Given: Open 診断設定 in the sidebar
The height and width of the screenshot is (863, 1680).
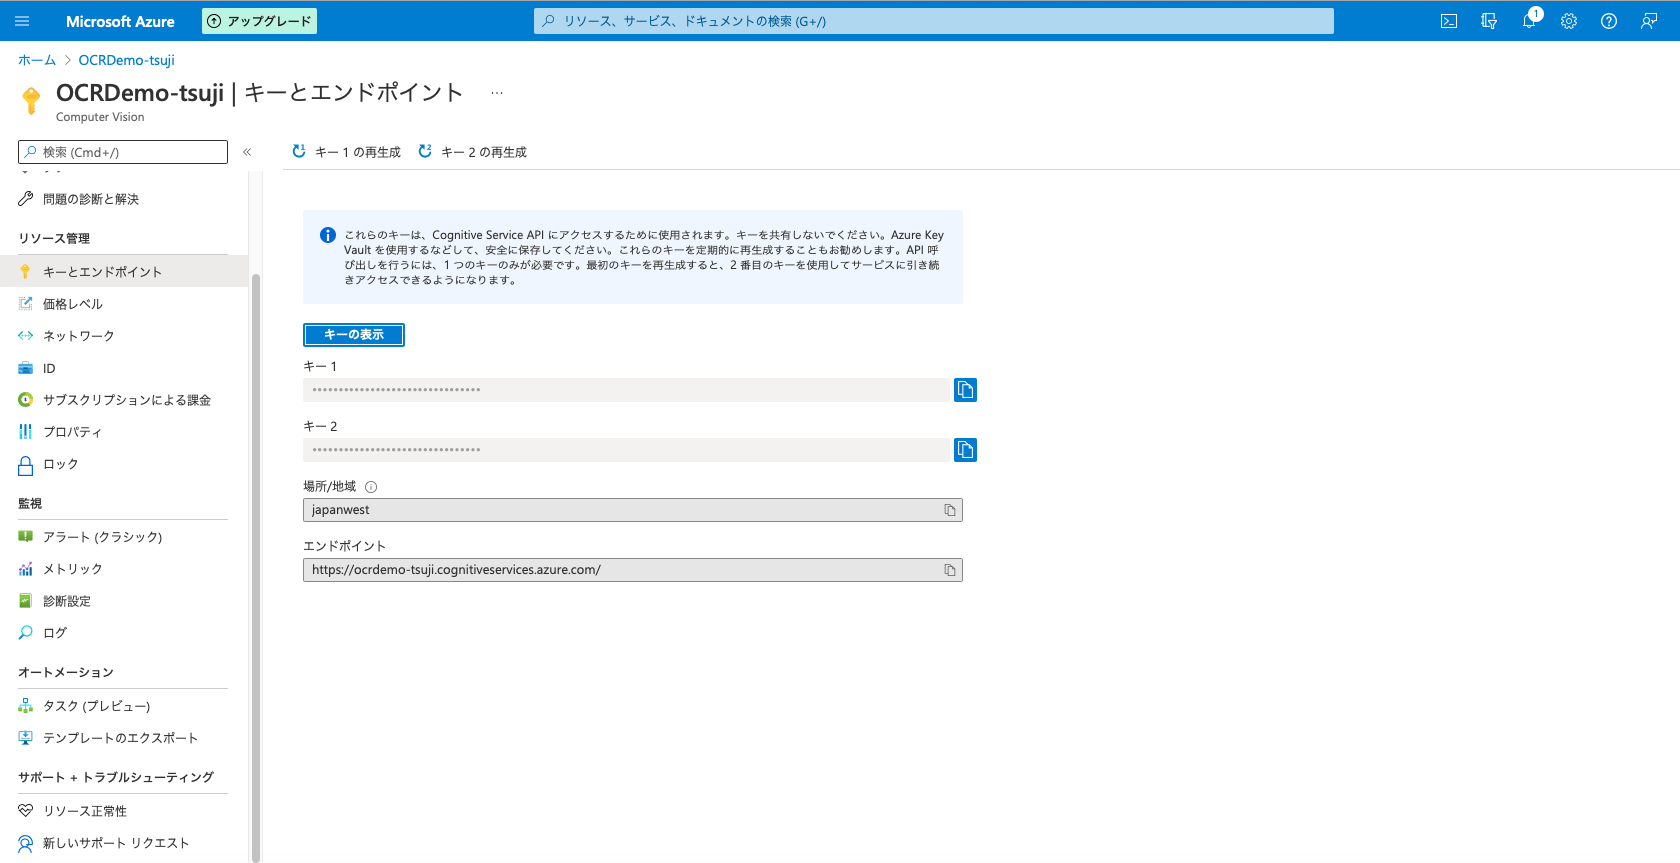Looking at the screenshot, I should point(124,601).
